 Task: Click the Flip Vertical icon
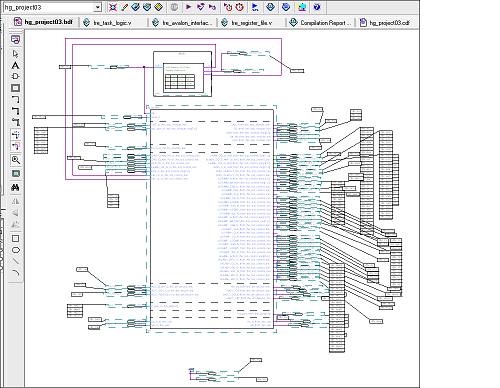click(x=15, y=213)
